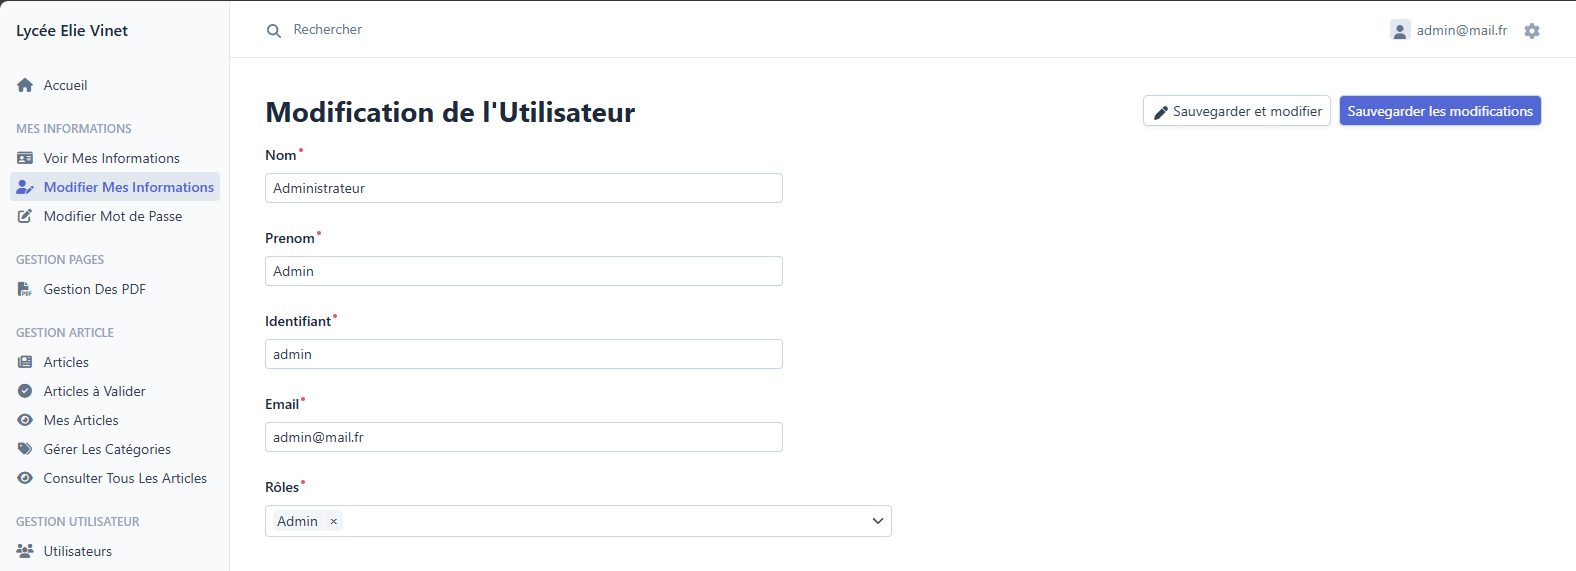Viewport: 1576px width, 571px height.
Task: Remove the Admin role tag
Action: (334, 521)
